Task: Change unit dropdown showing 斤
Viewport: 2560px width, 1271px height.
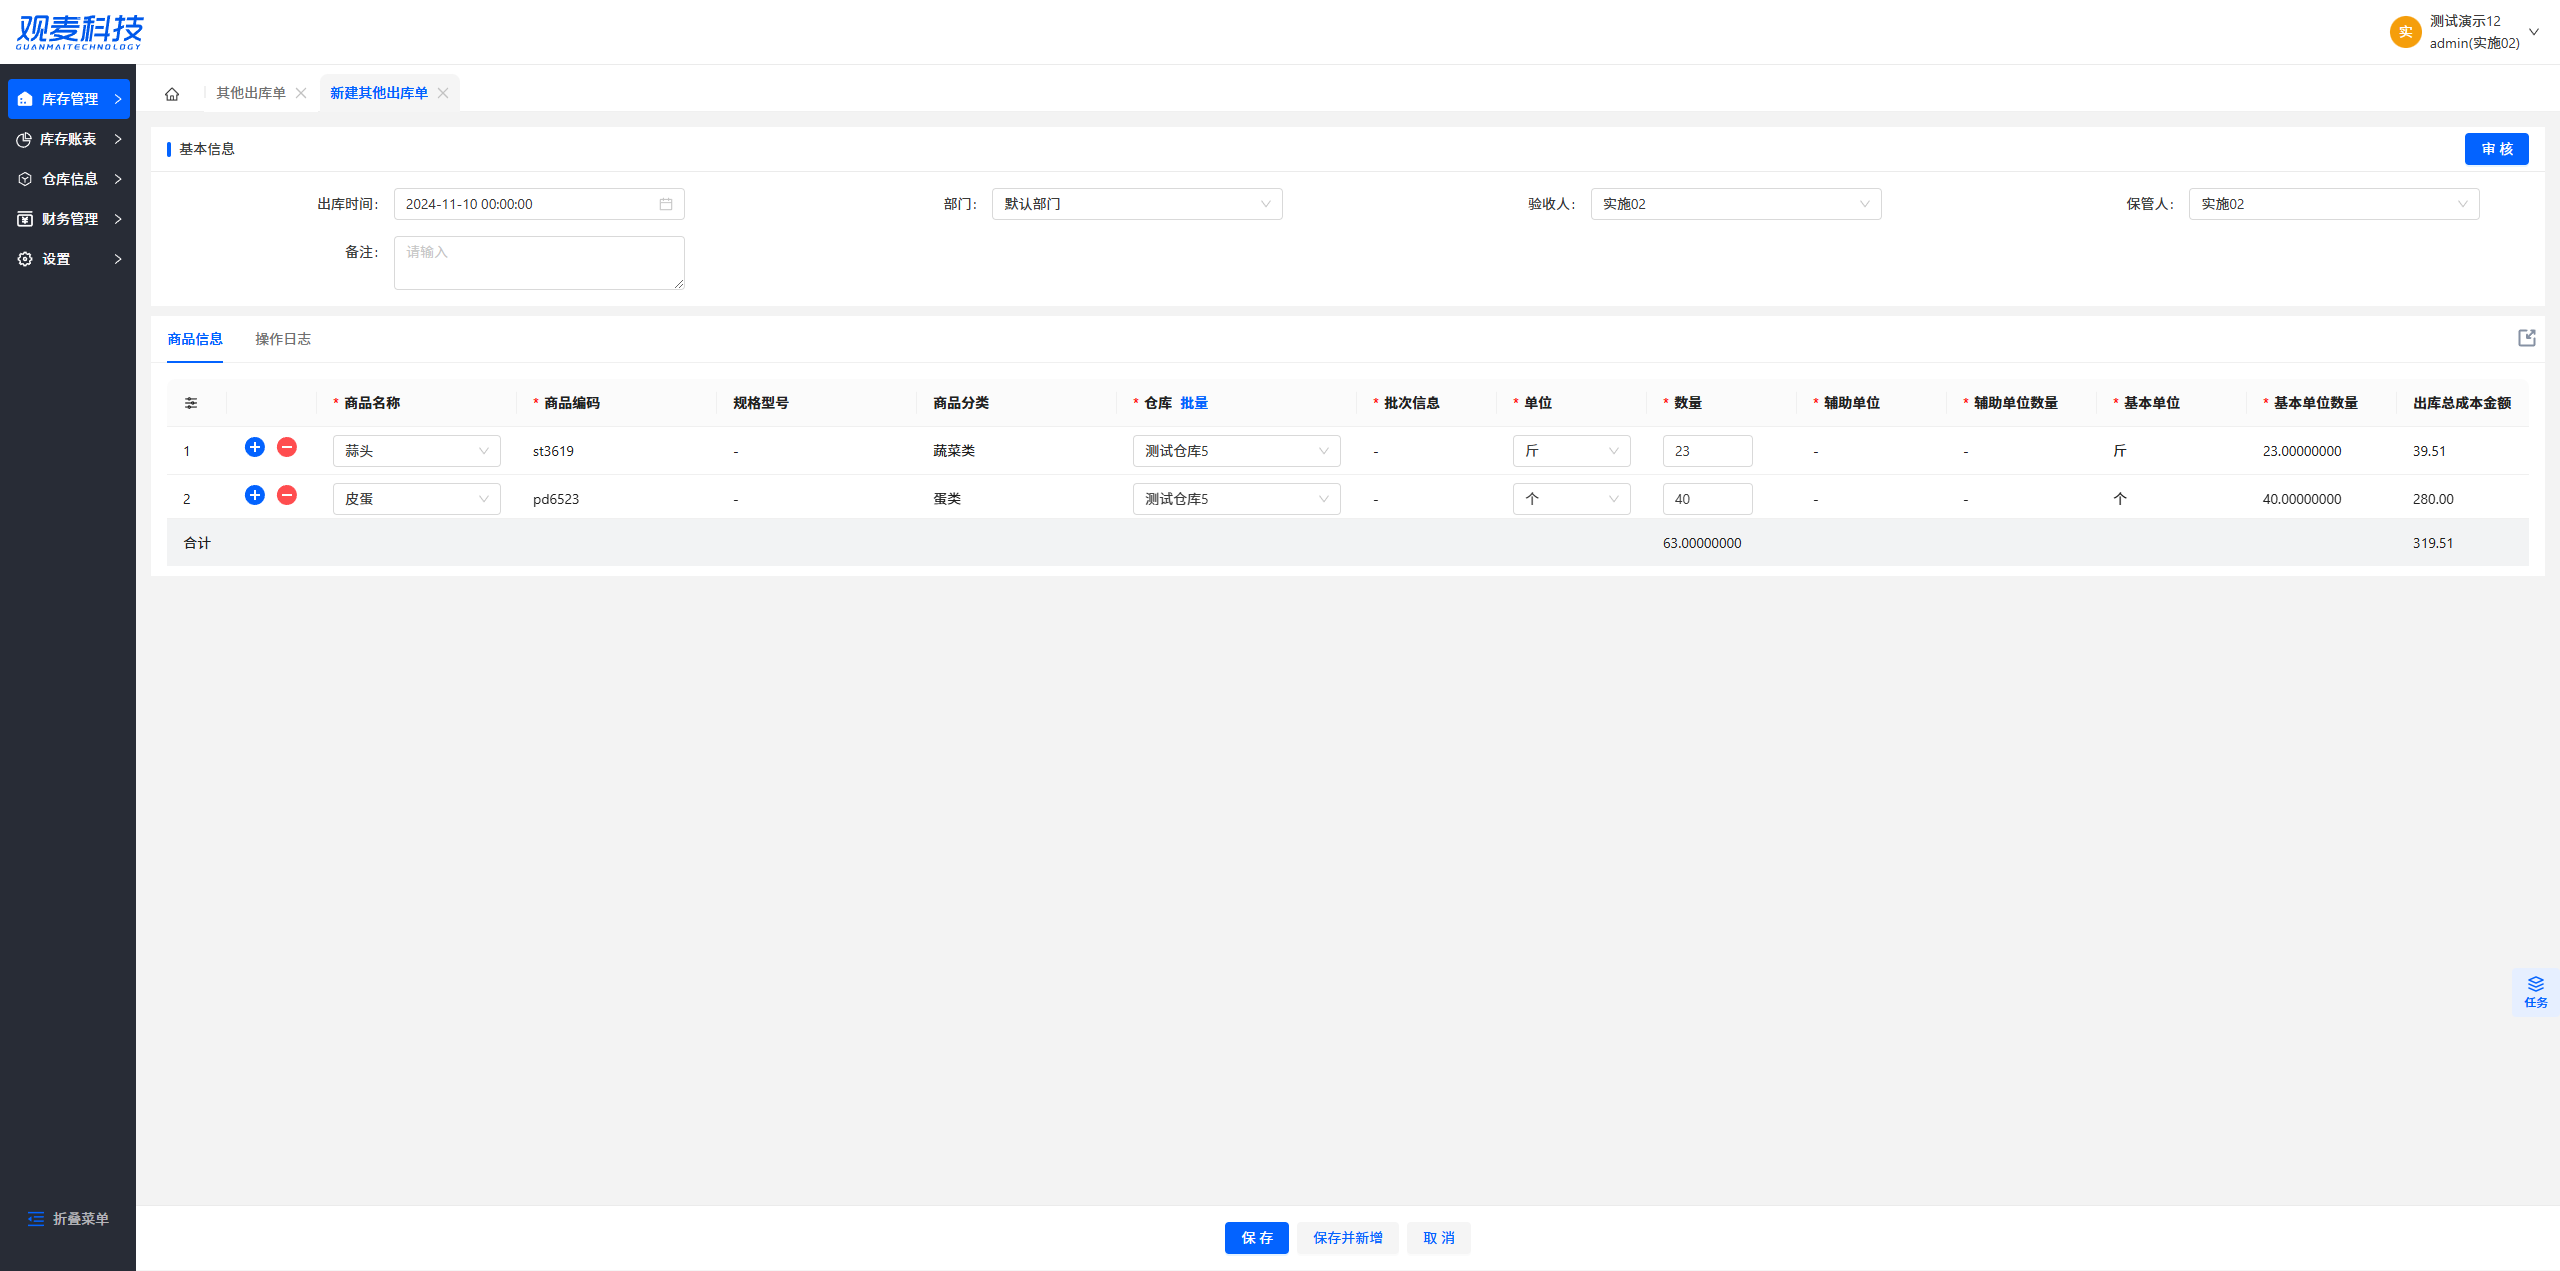Action: [x=1571, y=451]
